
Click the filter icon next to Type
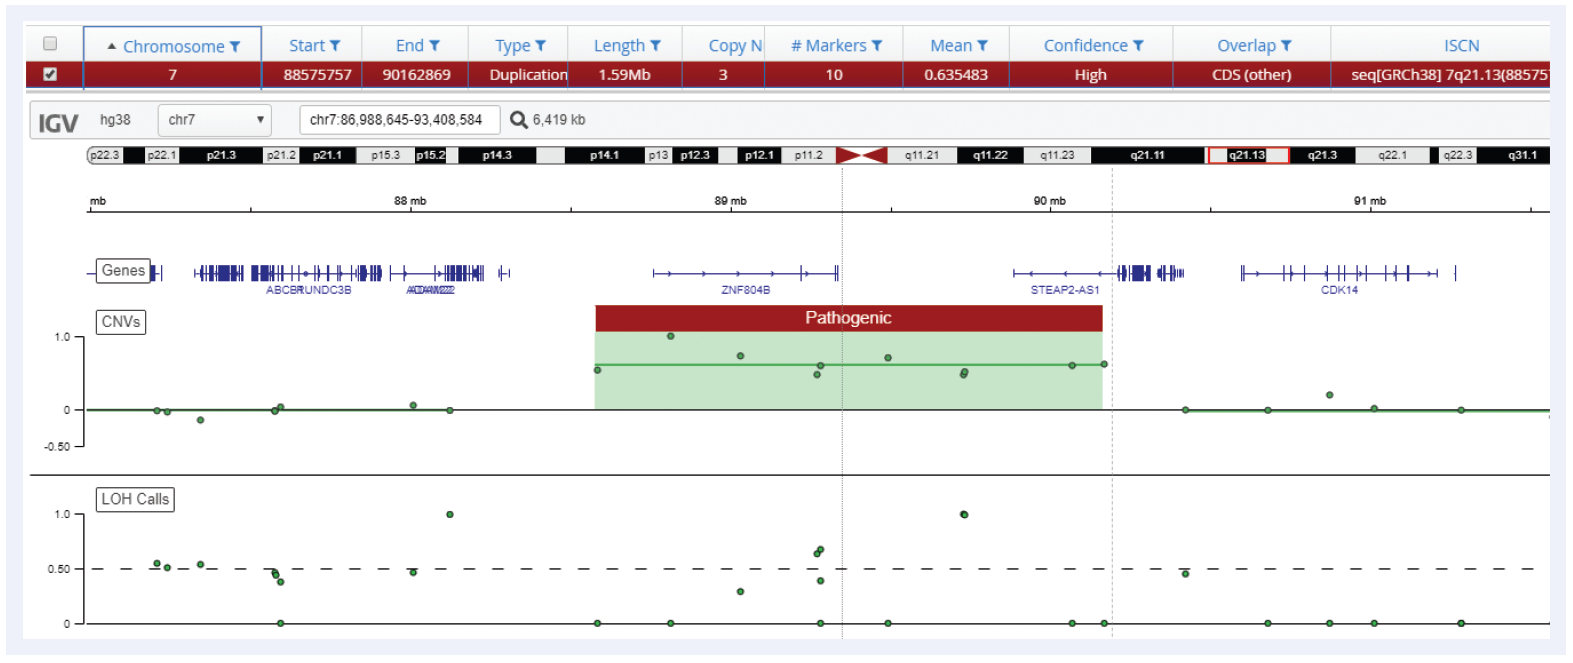pos(540,46)
